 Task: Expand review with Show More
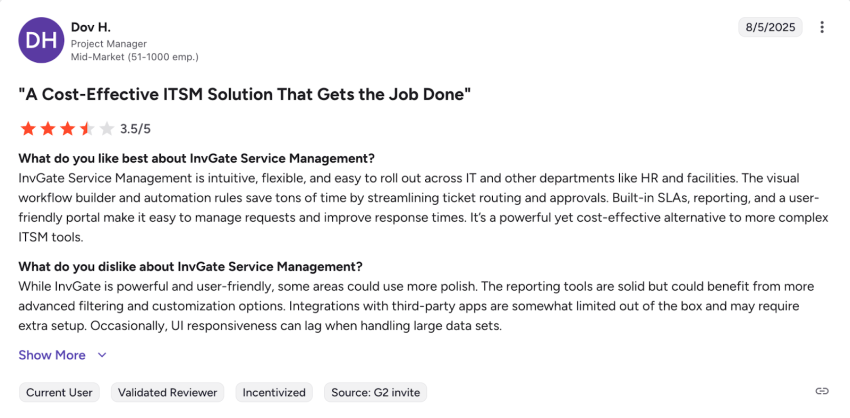52,355
